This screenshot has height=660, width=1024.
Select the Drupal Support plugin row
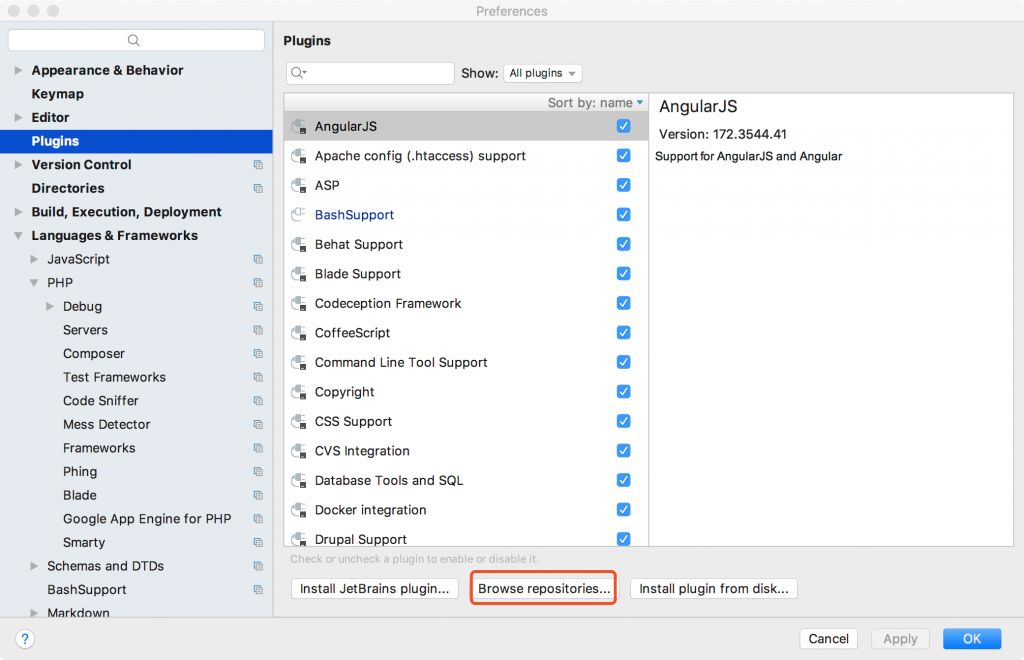click(x=466, y=539)
